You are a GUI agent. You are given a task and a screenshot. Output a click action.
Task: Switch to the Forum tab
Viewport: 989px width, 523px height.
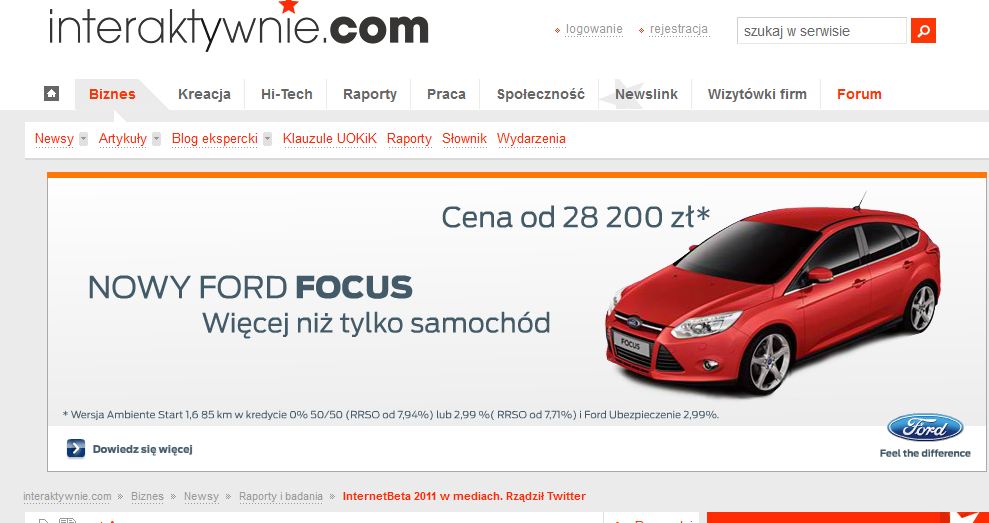[859, 94]
